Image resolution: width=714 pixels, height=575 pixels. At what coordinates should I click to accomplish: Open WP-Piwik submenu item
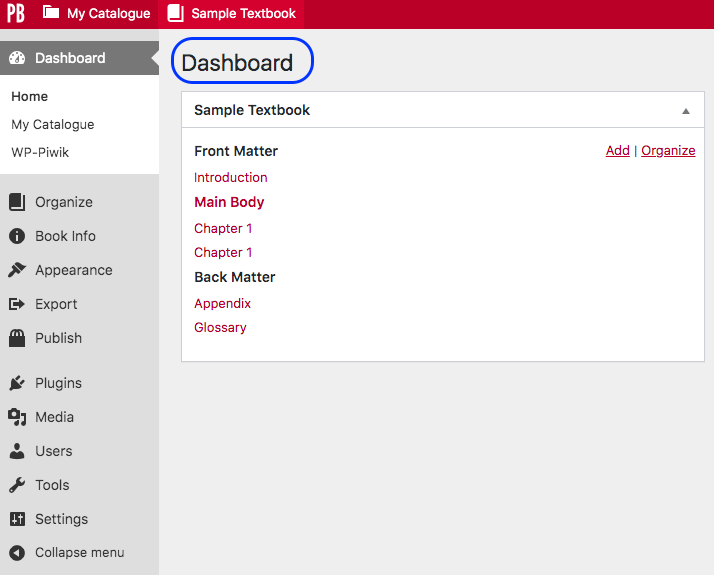click(x=40, y=153)
